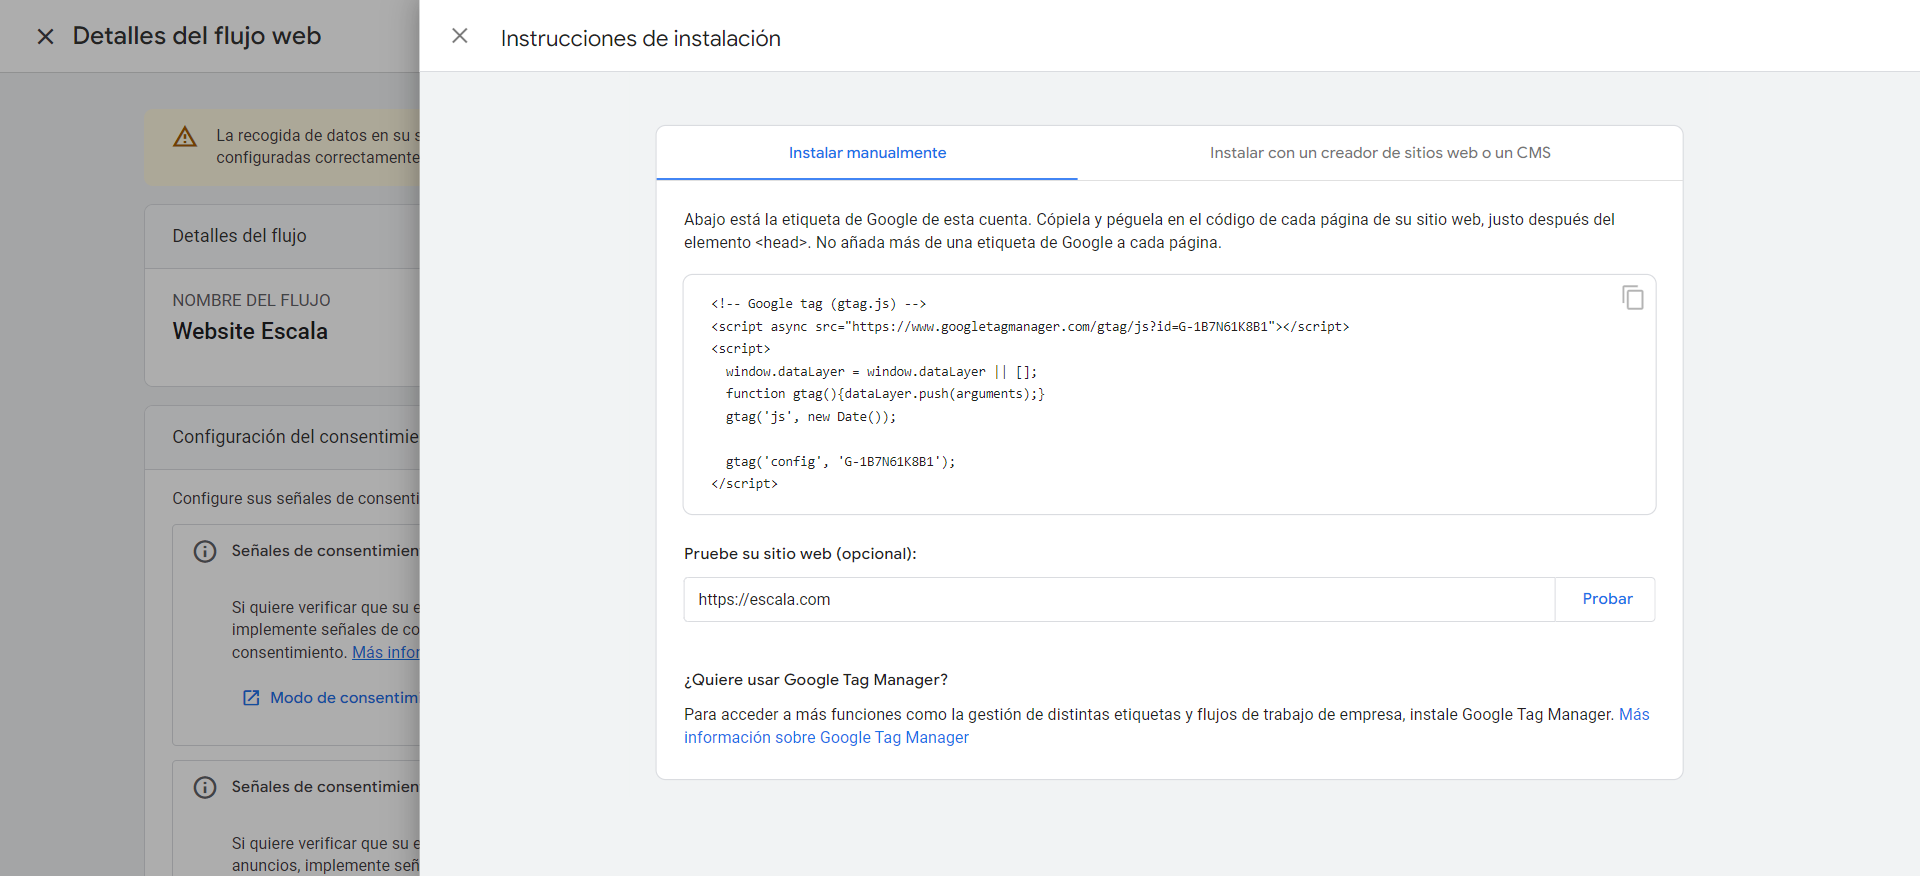Click the Pruebe su sitio web (opcional) label
This screenshot has width=1920, height=876.
tap(800, 554)
